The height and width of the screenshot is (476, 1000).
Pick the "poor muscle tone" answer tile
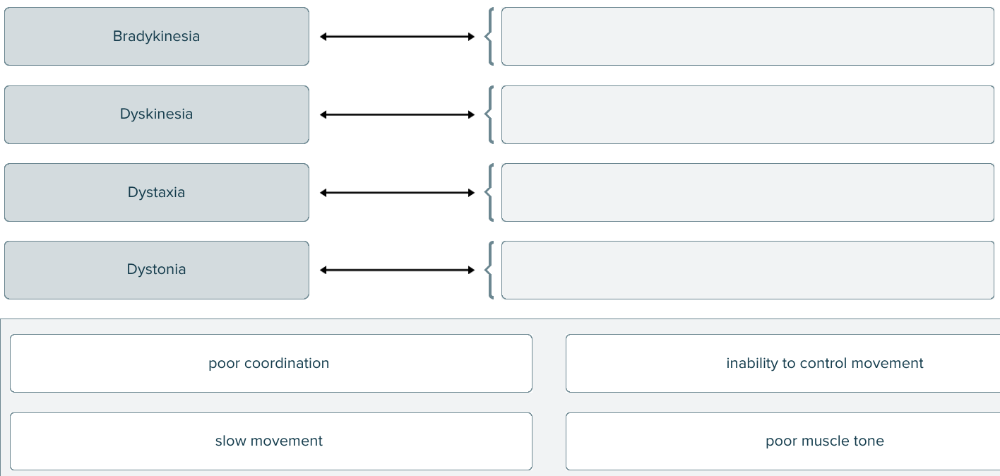(x=783, y=441)
